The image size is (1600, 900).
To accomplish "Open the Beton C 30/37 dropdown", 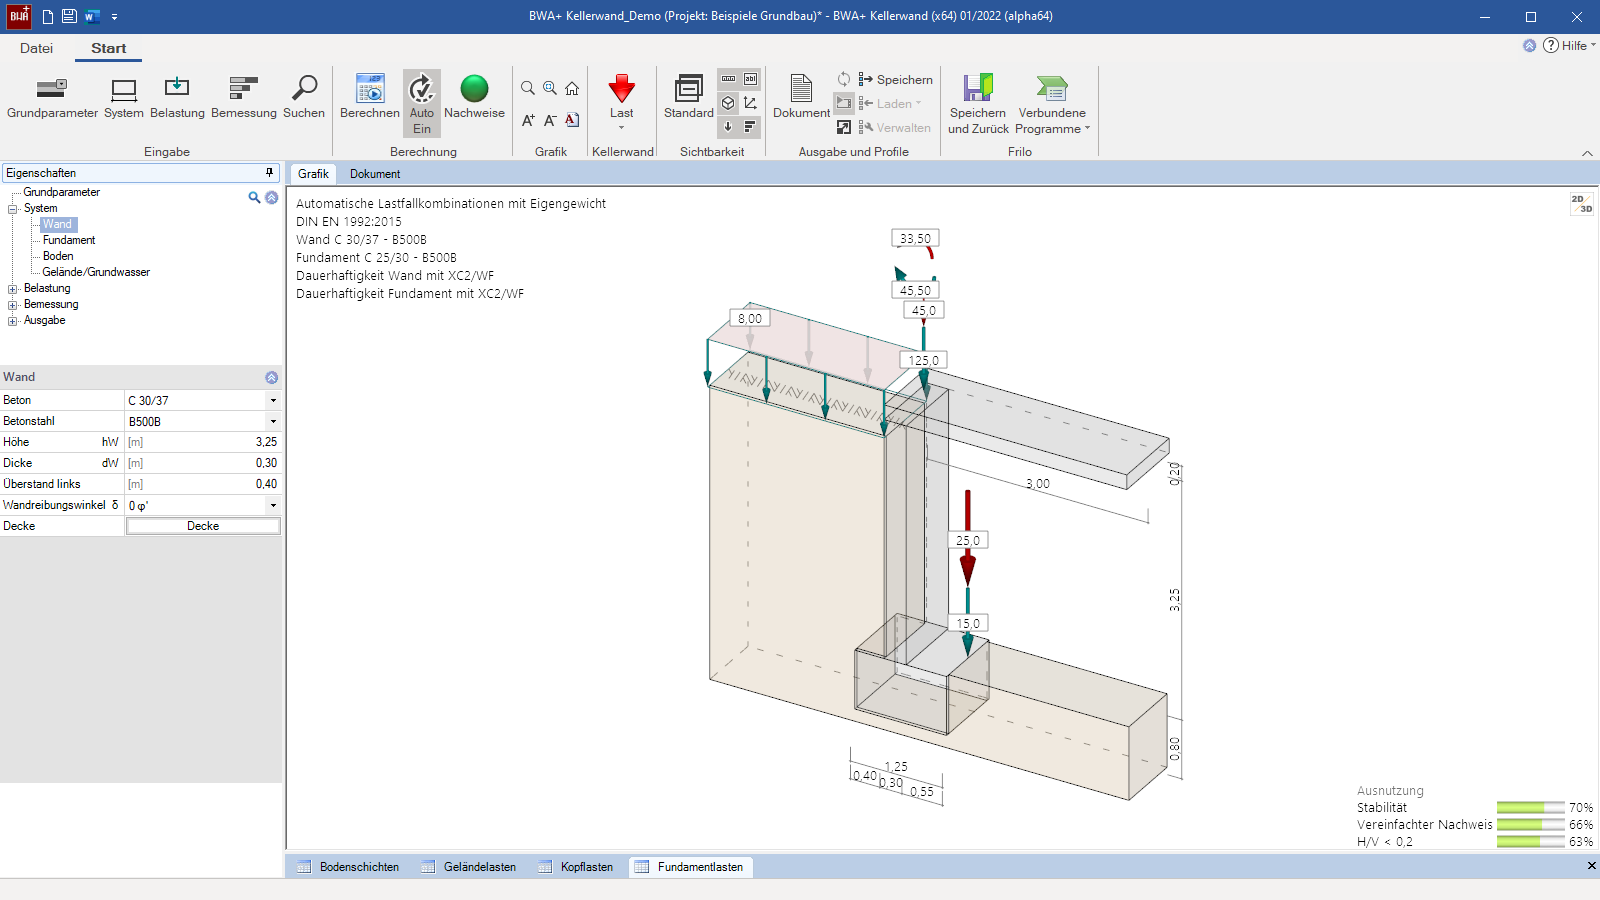I will coord(273,400).
